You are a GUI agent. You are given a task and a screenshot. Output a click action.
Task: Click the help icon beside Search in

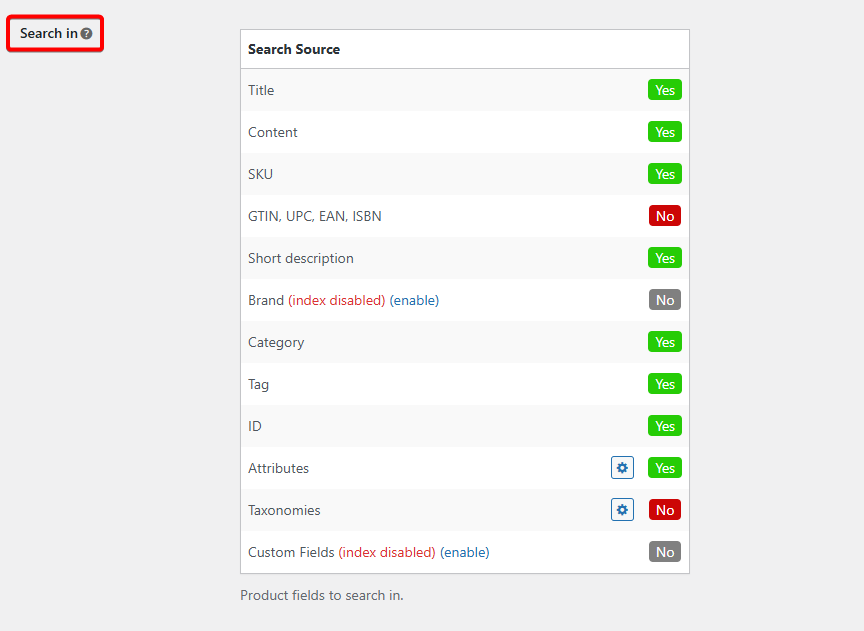click(x=87, y=34)
